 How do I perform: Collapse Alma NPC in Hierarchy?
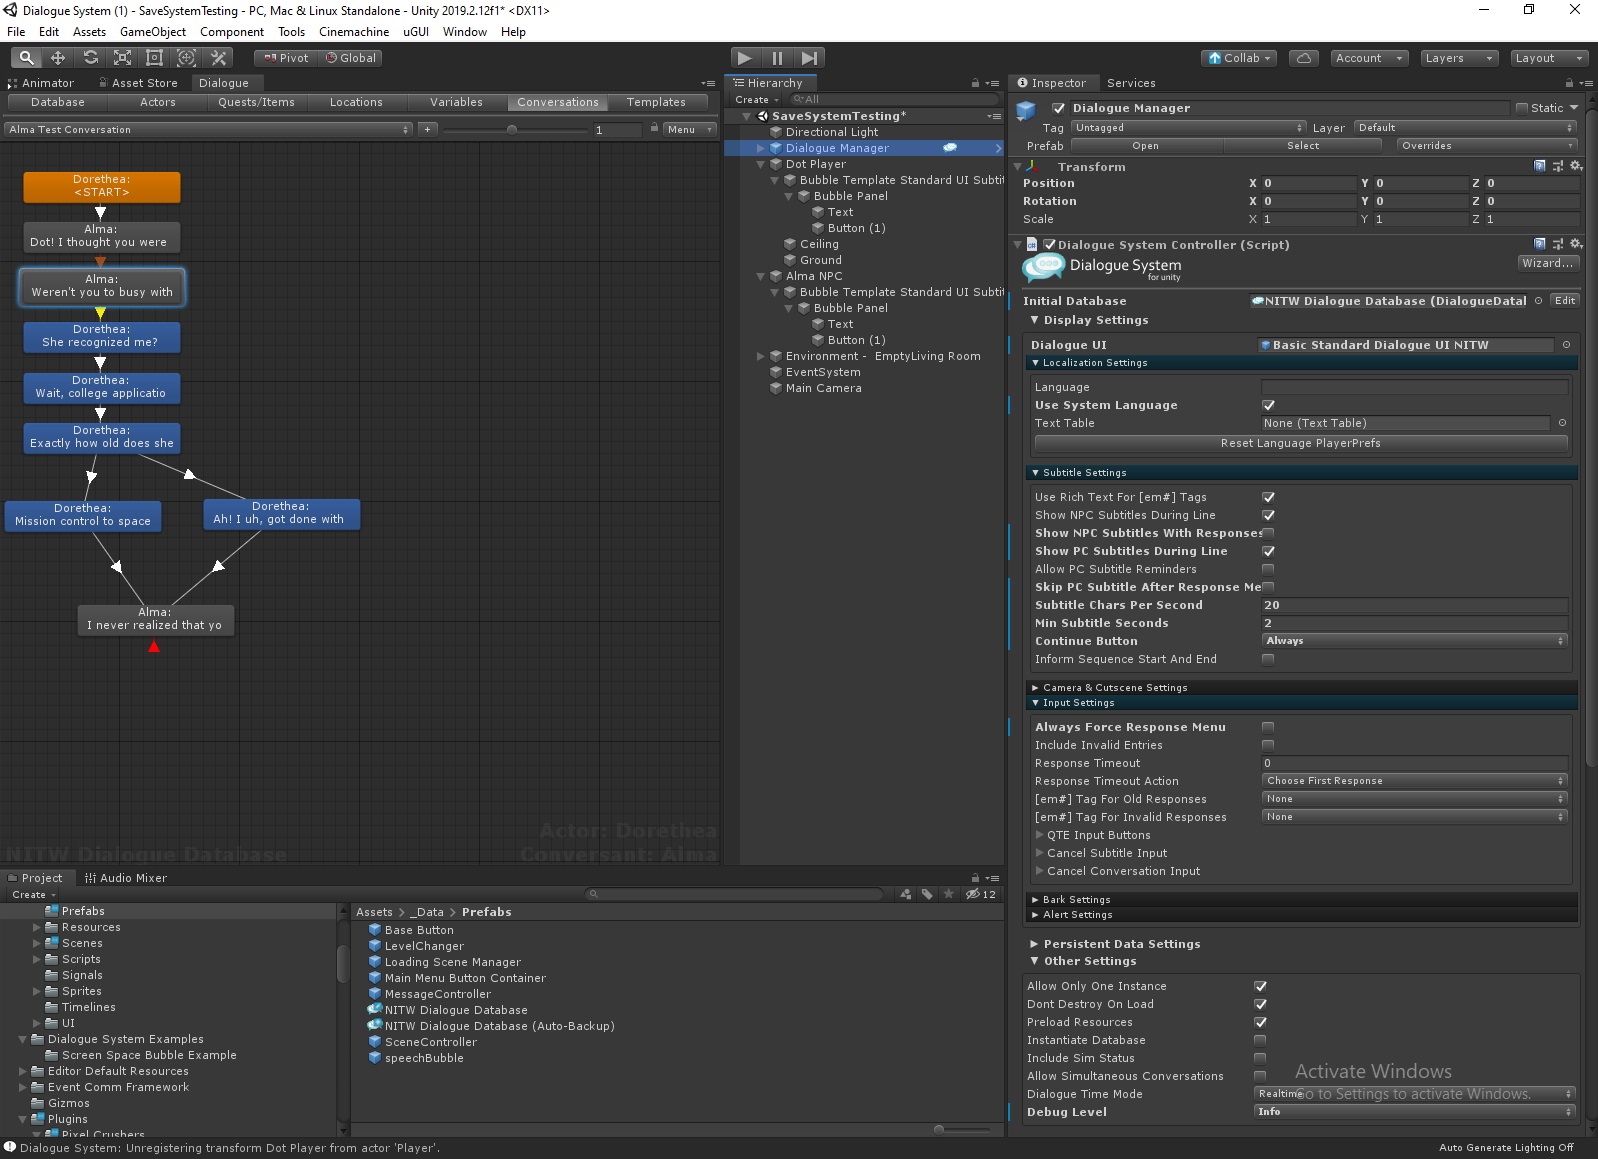[x=760, y=276]
